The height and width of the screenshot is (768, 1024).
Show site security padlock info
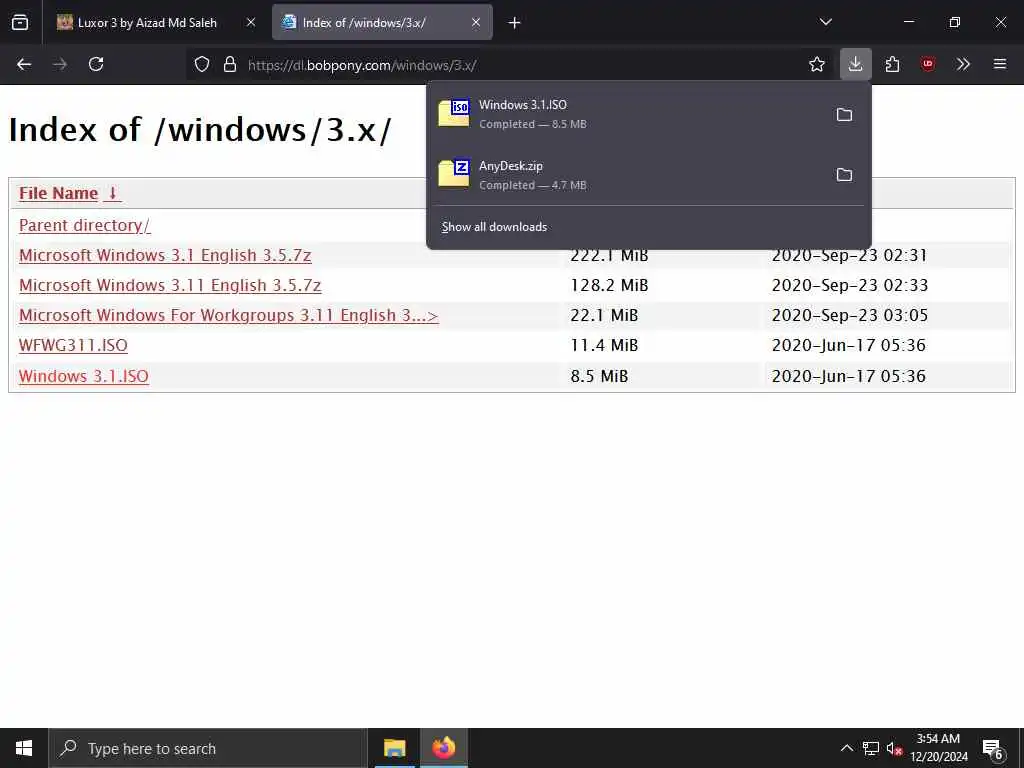(x=230, y=64)
